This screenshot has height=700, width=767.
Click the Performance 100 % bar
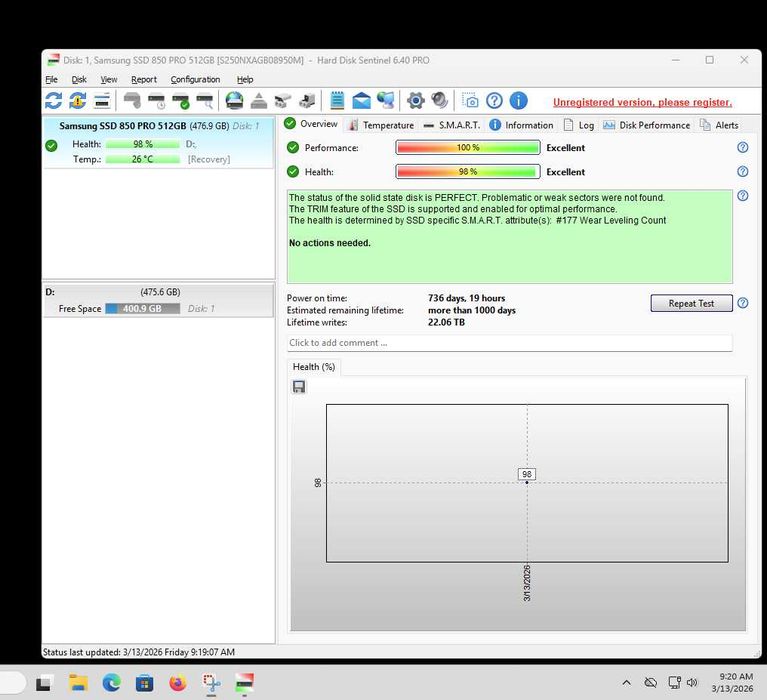coord(468,147)
